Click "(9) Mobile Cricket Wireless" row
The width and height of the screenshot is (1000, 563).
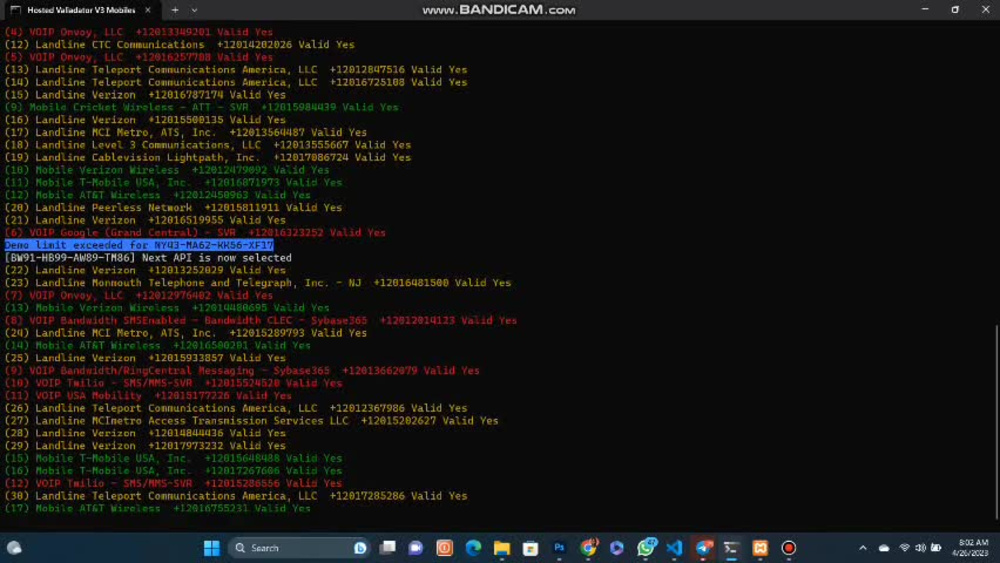(202, 107)
